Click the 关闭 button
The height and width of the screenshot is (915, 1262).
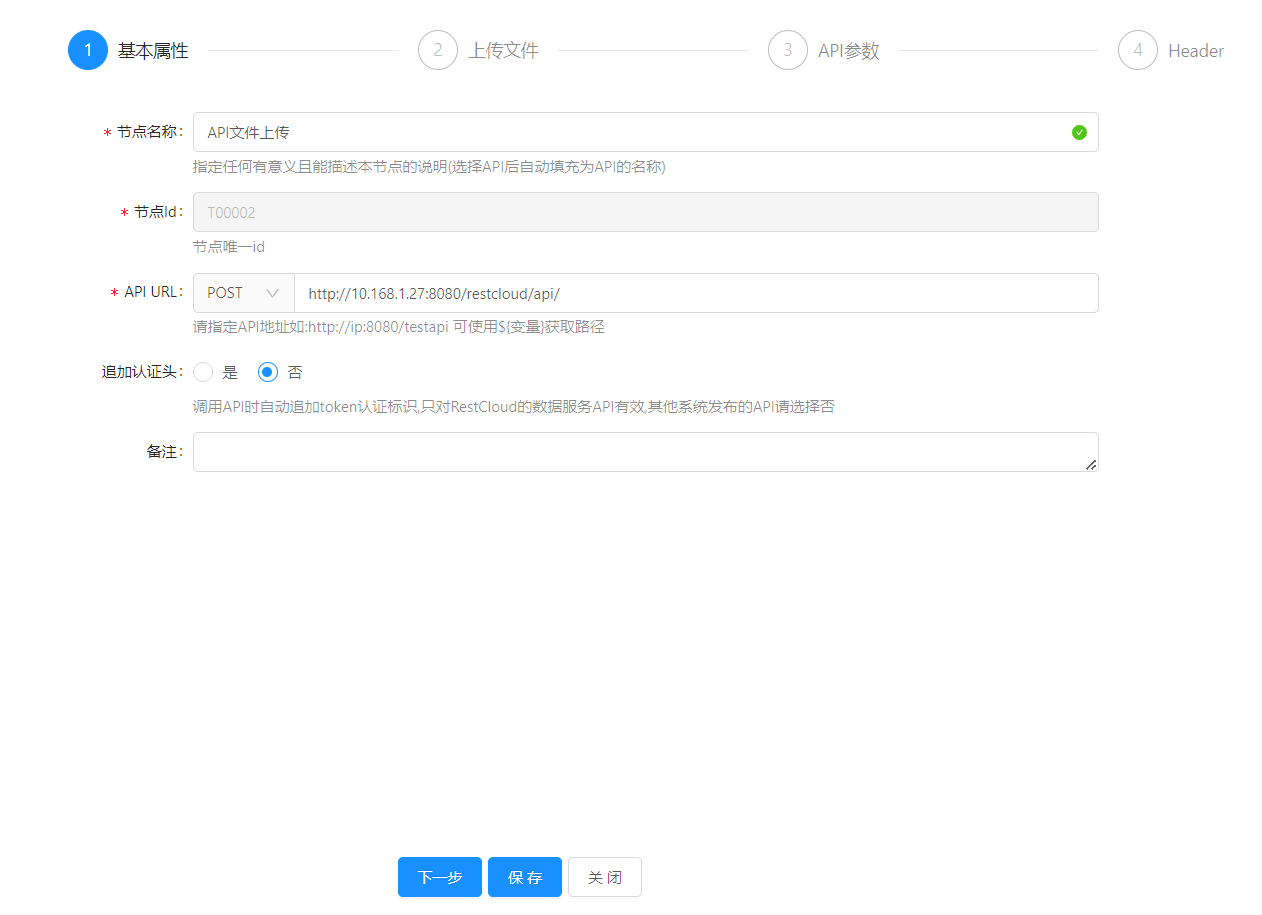pos(605,877)
